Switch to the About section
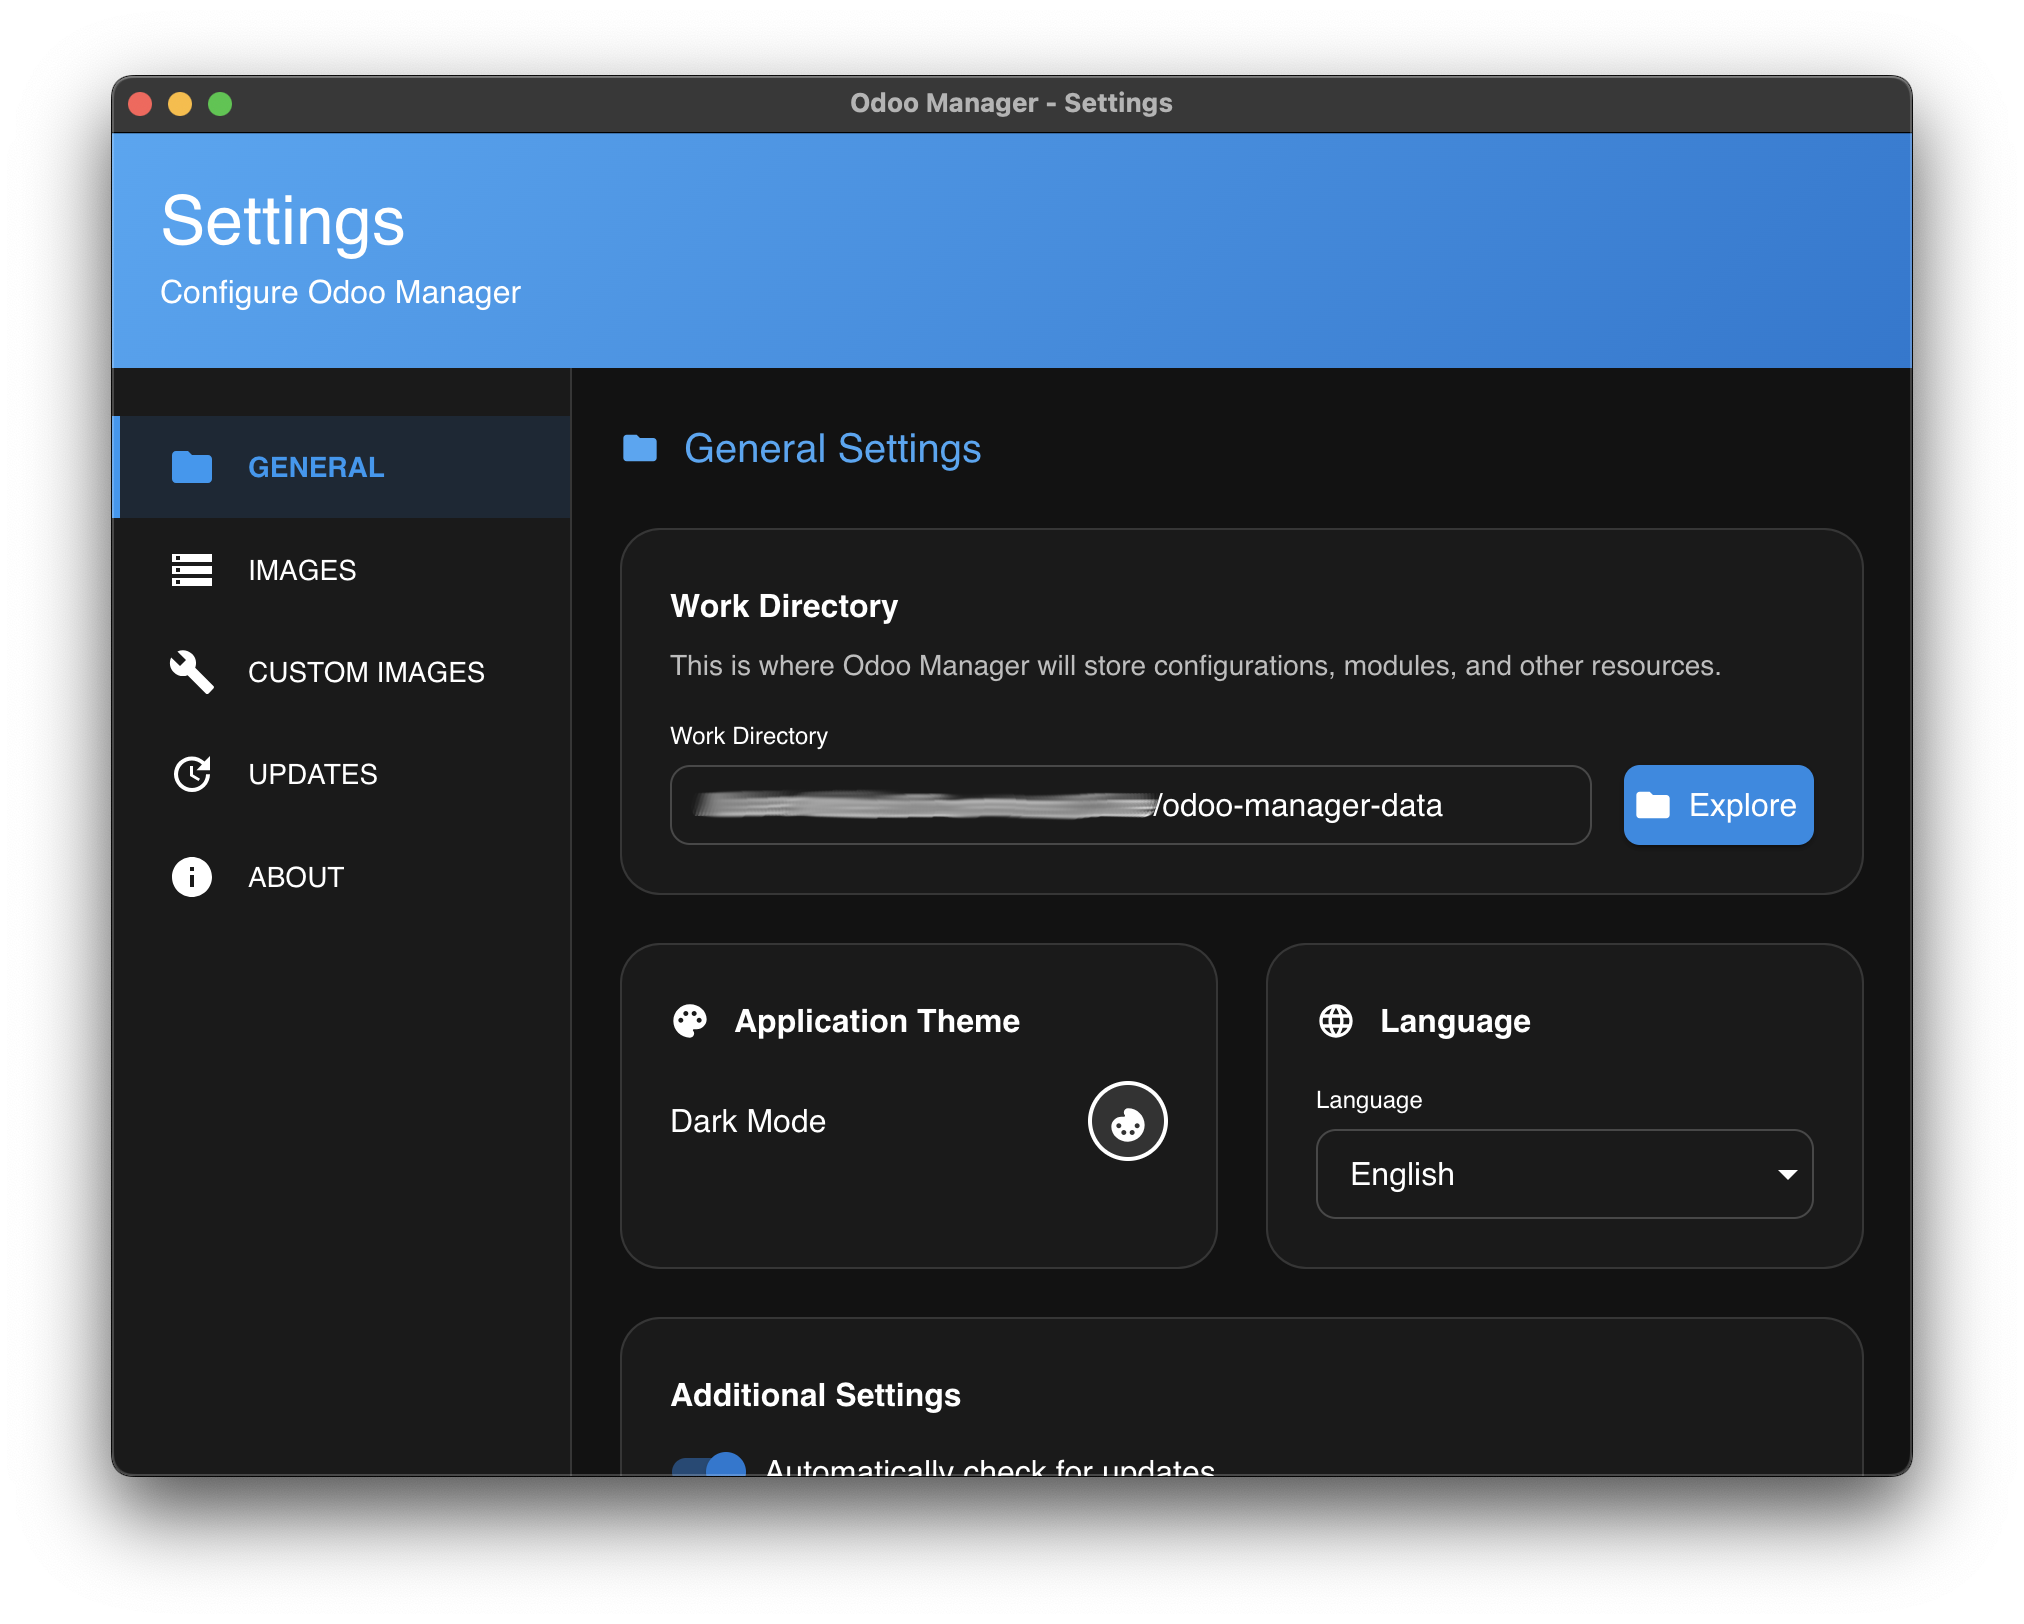 (x=295, y=877)
